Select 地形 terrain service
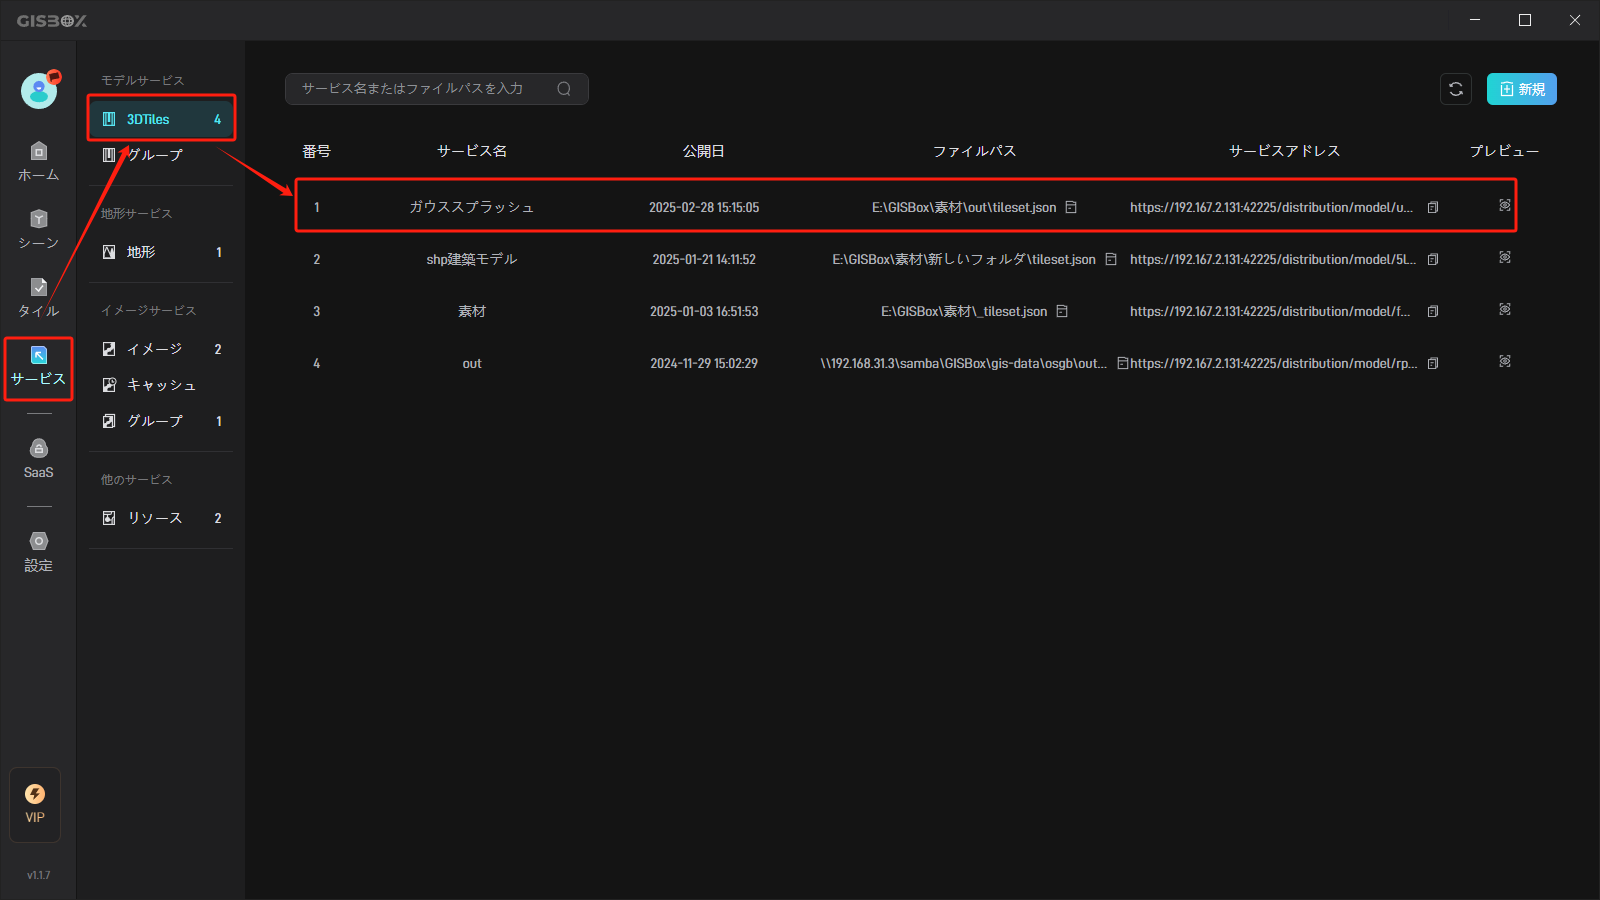This screenshot has height=900, width=1600. (161, 252)
